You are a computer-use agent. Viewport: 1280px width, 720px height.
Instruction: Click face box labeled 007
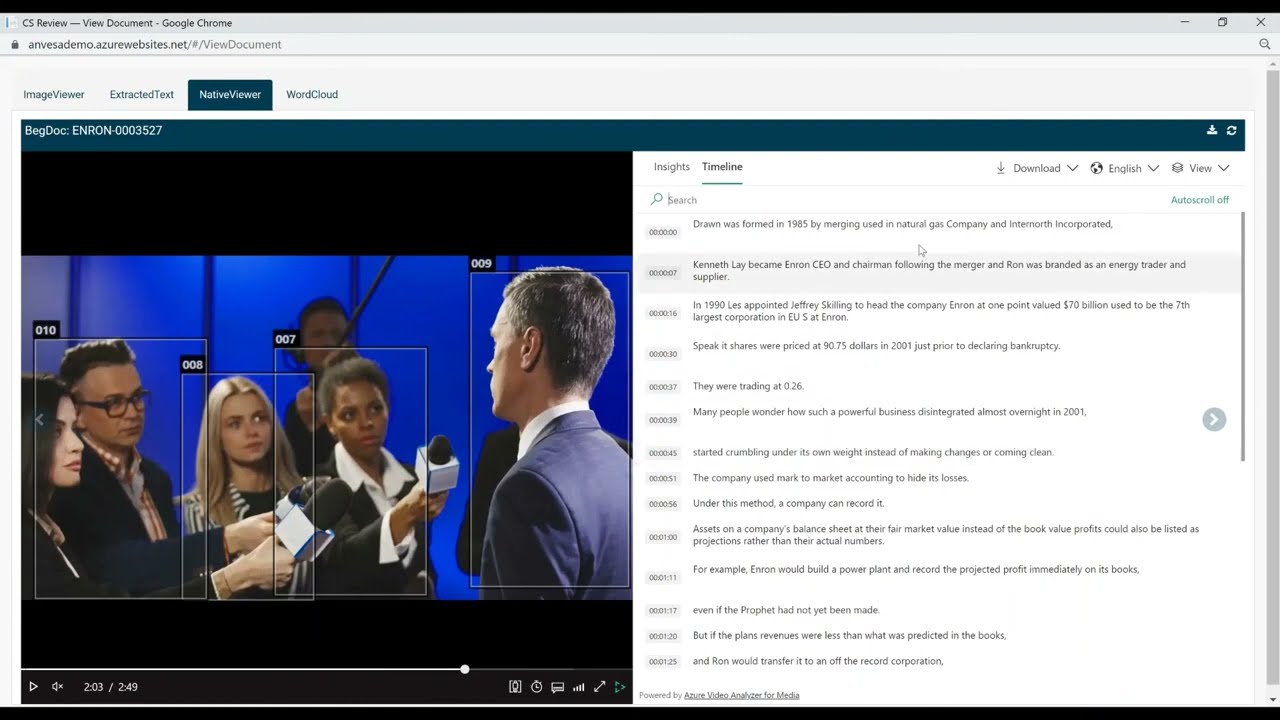pos(350,472)
